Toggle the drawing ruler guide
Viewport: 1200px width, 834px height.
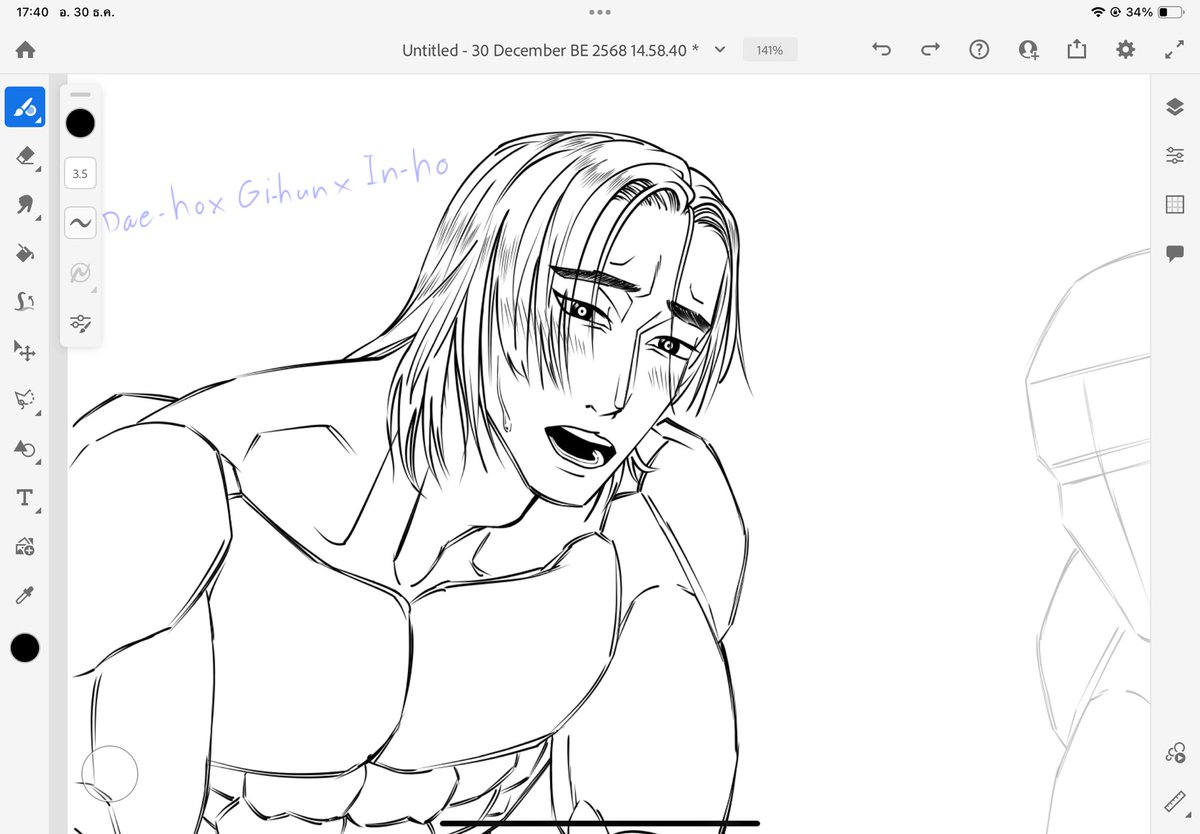click(1175, 802)
